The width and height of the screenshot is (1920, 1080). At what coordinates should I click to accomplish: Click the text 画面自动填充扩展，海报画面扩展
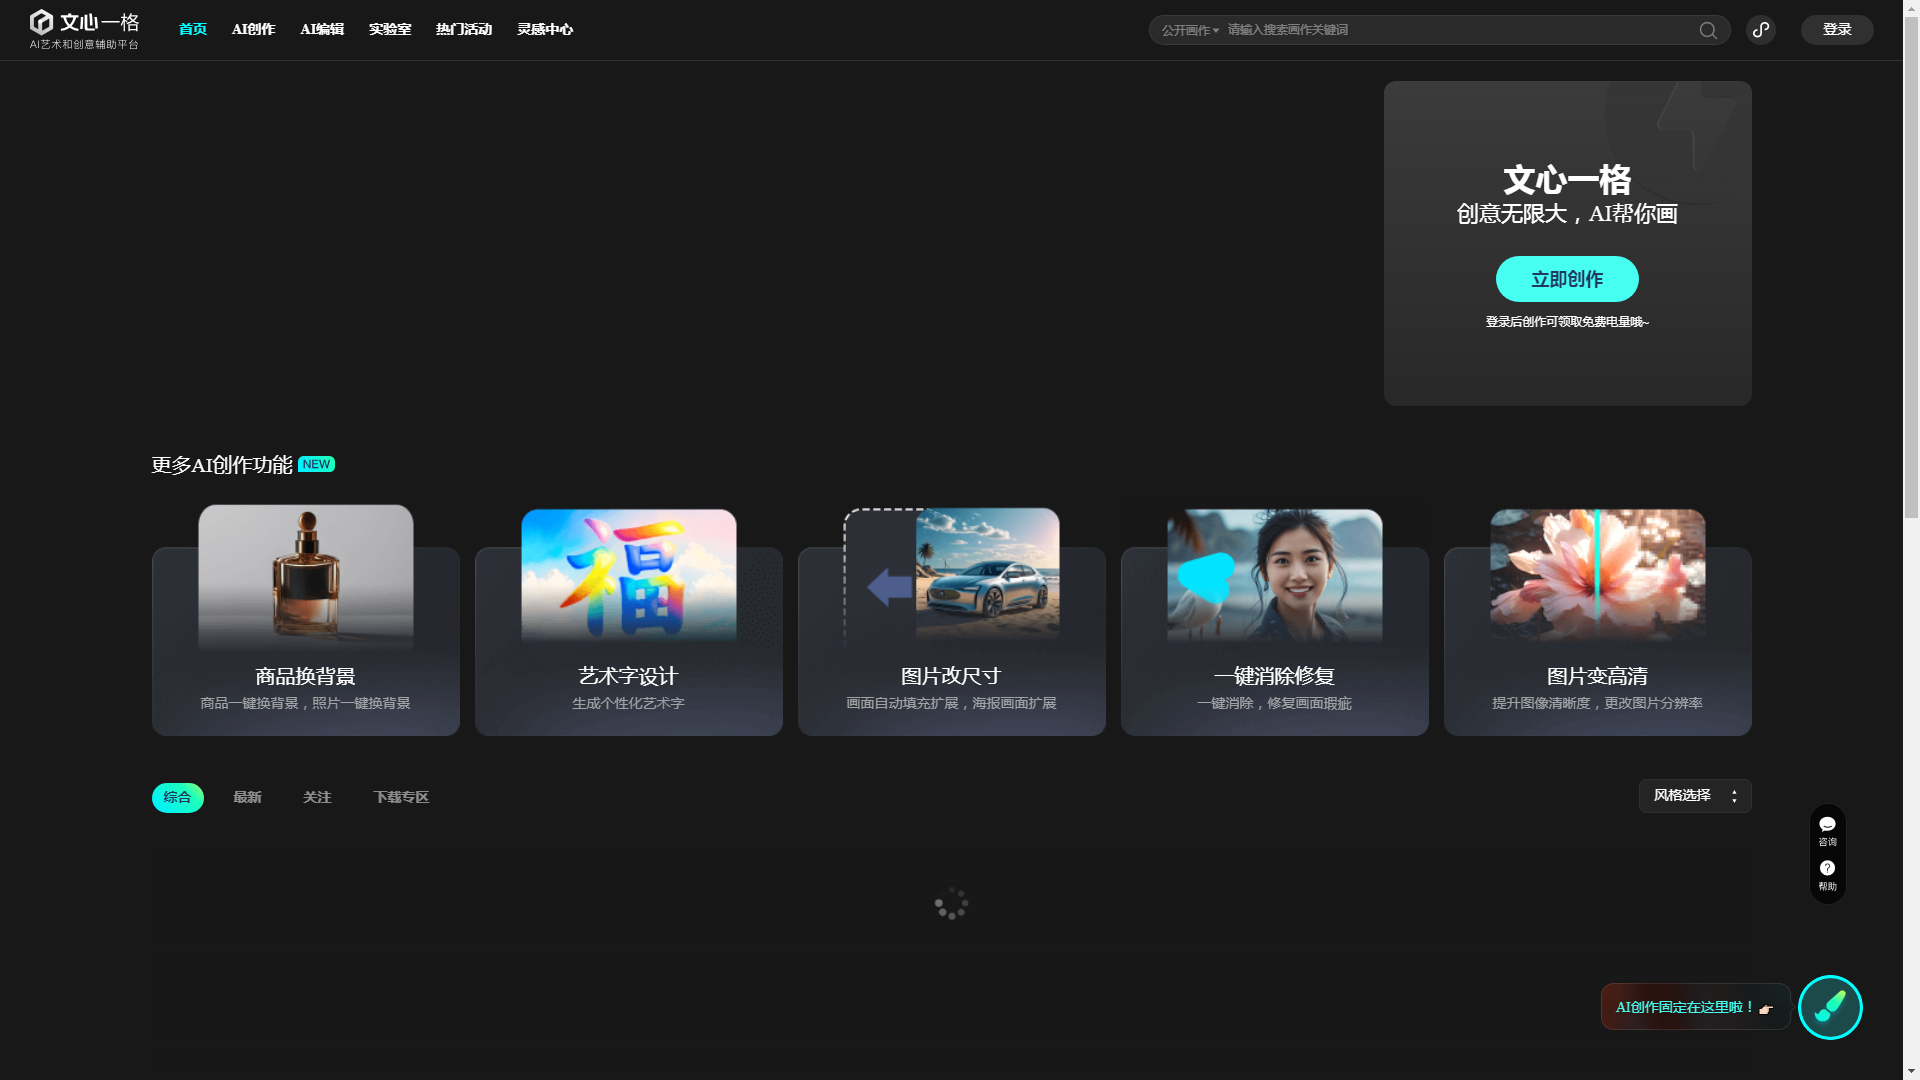pyautogui.click(x=952, y=704)
